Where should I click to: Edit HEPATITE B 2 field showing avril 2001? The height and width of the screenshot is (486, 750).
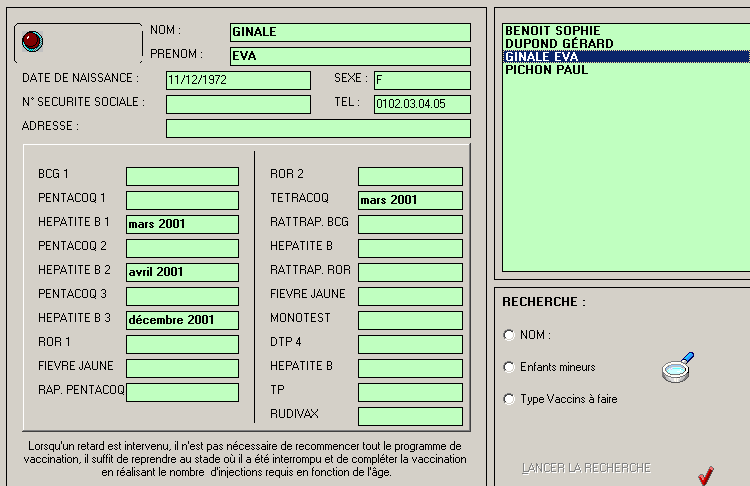[x=182, y=272]
